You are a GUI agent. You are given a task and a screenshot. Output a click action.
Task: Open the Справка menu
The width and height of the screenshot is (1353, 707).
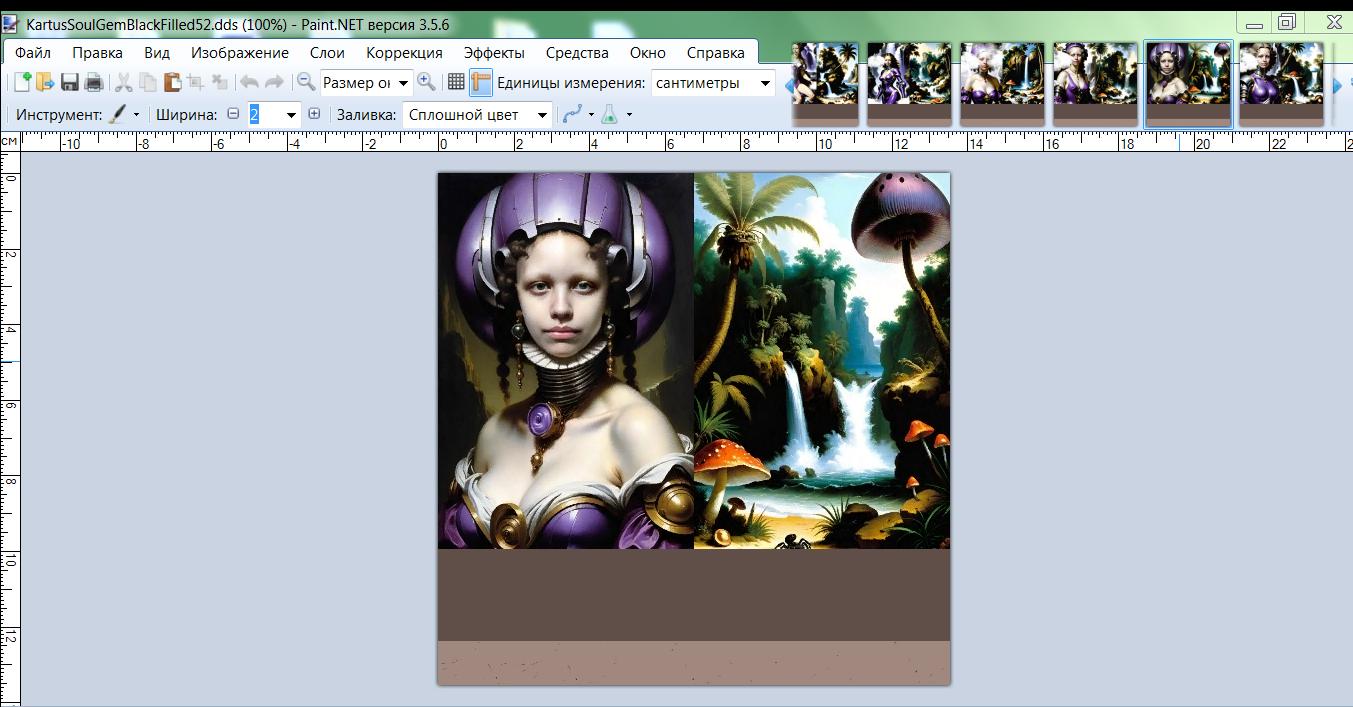(x=716, y=53)
